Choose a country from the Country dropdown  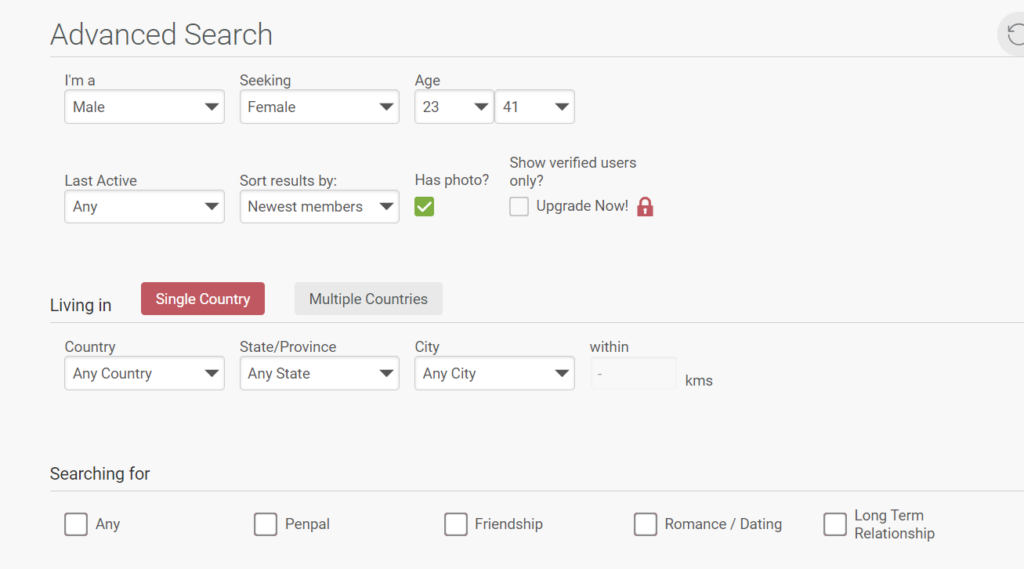click(144, 374)
